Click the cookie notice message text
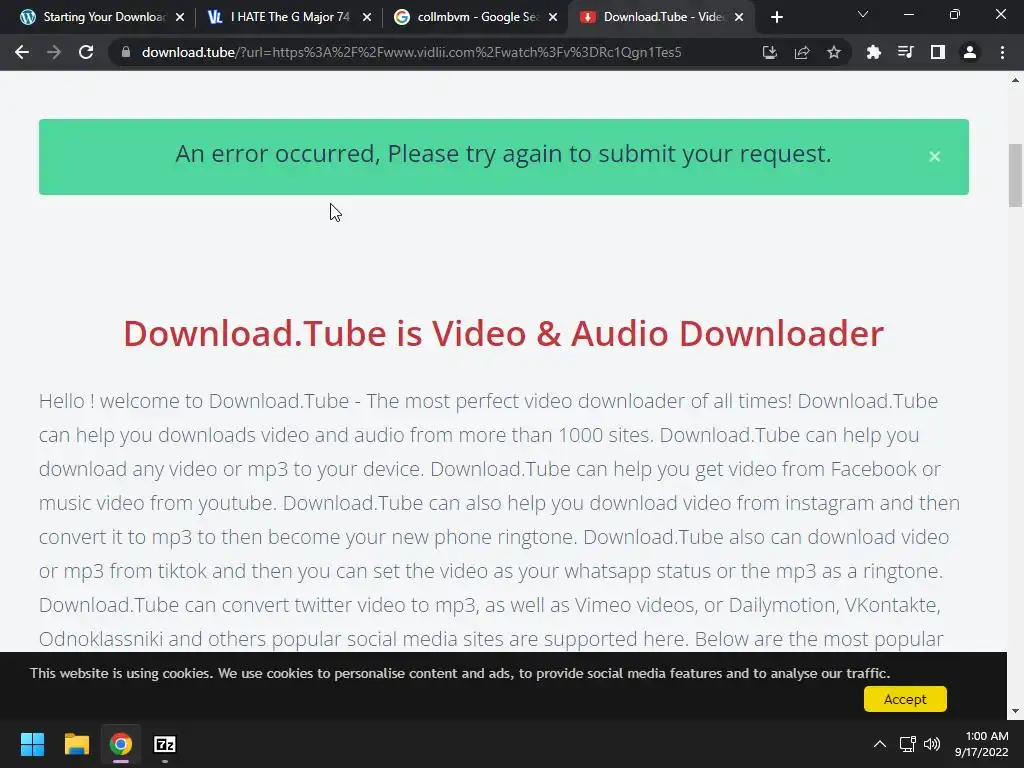This screenshot has height=768, width=1024. tap(460, 673)
